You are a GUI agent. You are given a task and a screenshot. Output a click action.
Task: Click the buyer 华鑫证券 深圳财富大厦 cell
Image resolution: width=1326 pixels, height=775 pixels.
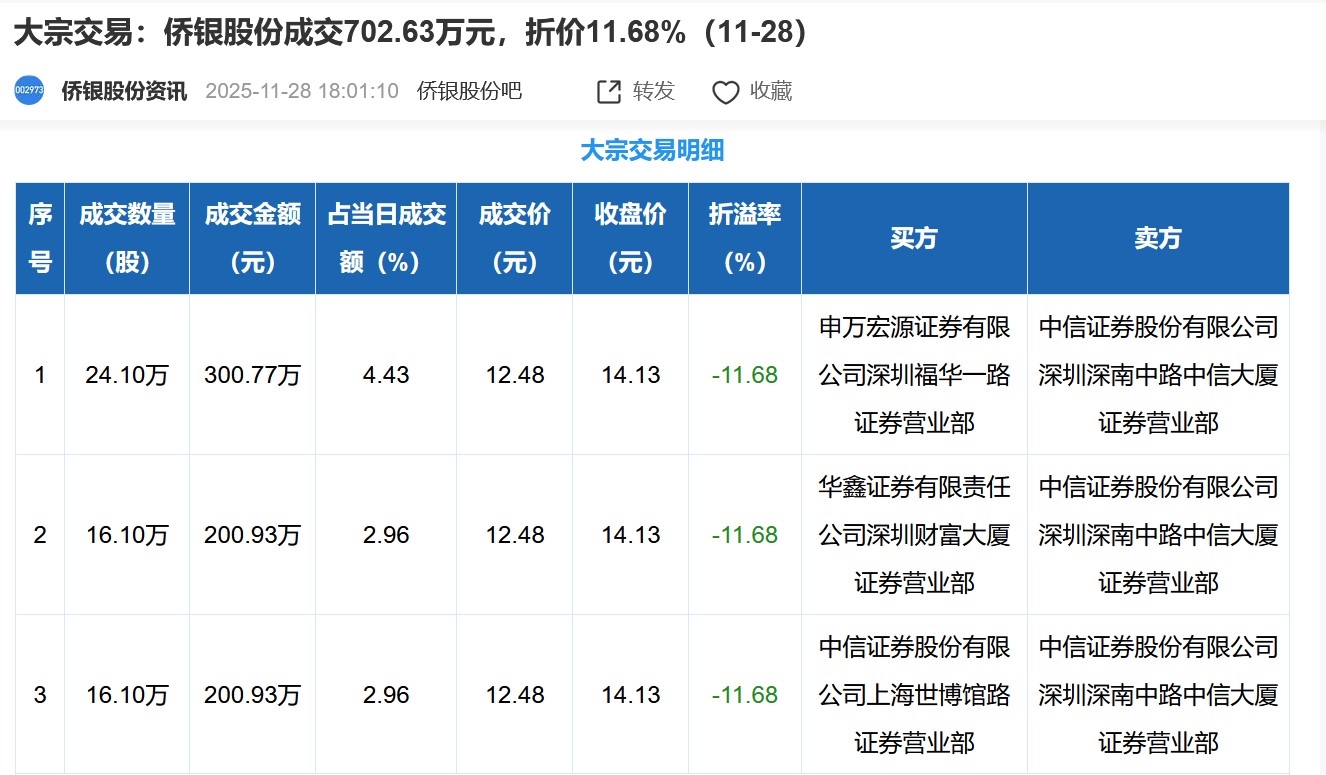click(x=914, y=535)
